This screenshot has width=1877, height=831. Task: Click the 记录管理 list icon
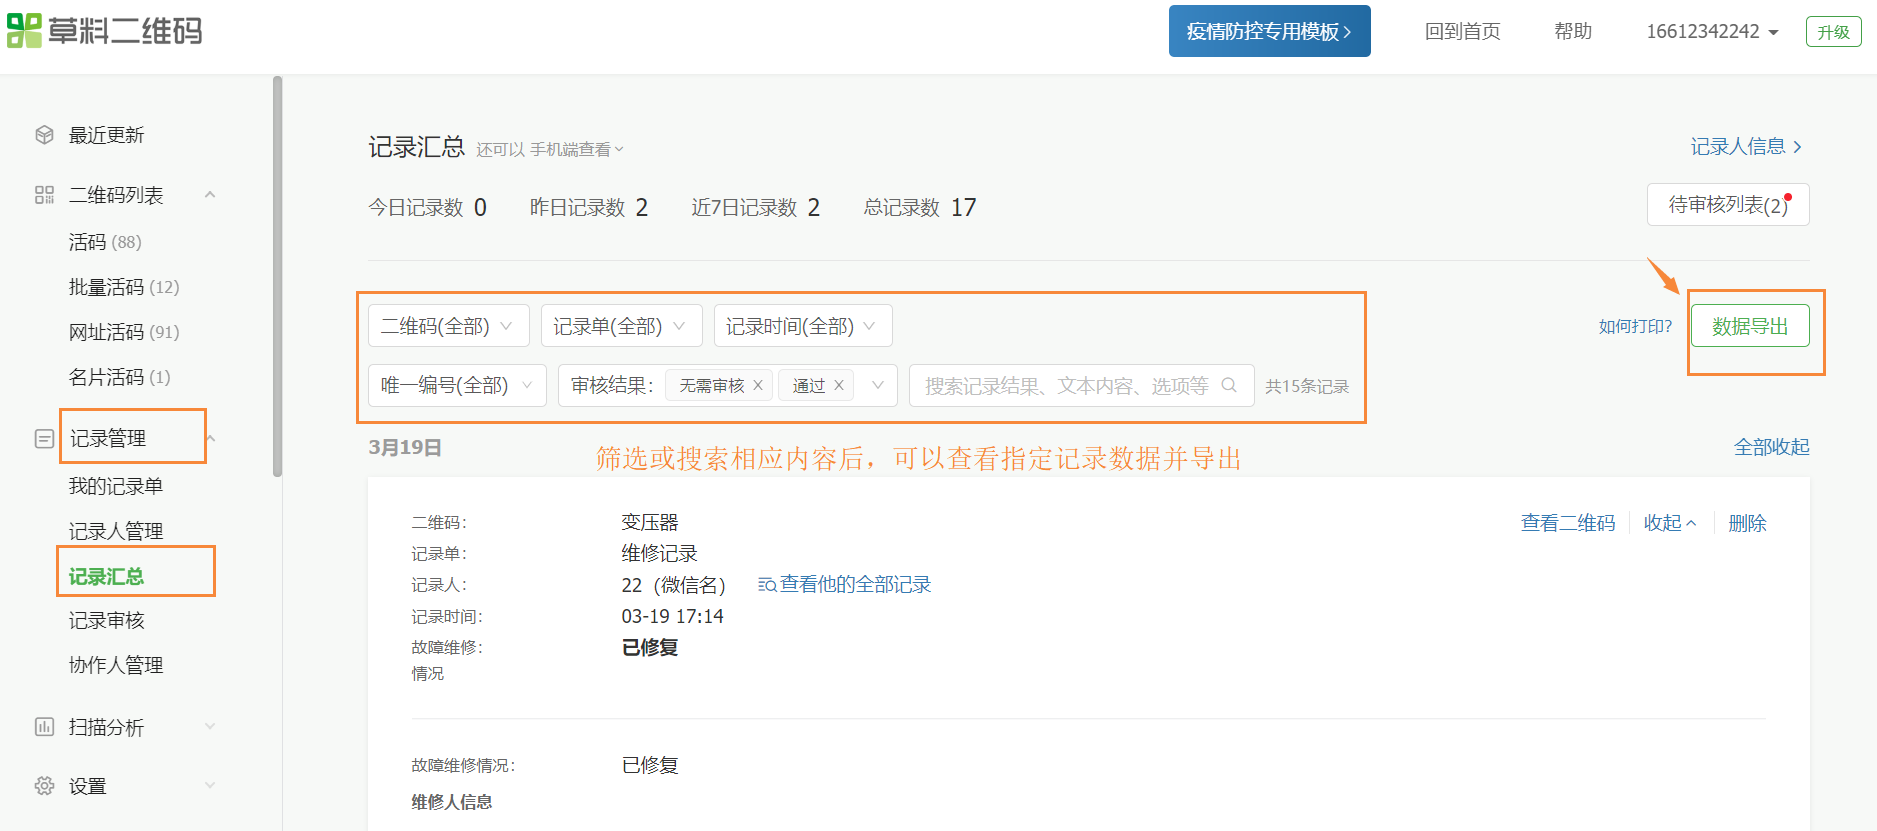tap(44, 438)
